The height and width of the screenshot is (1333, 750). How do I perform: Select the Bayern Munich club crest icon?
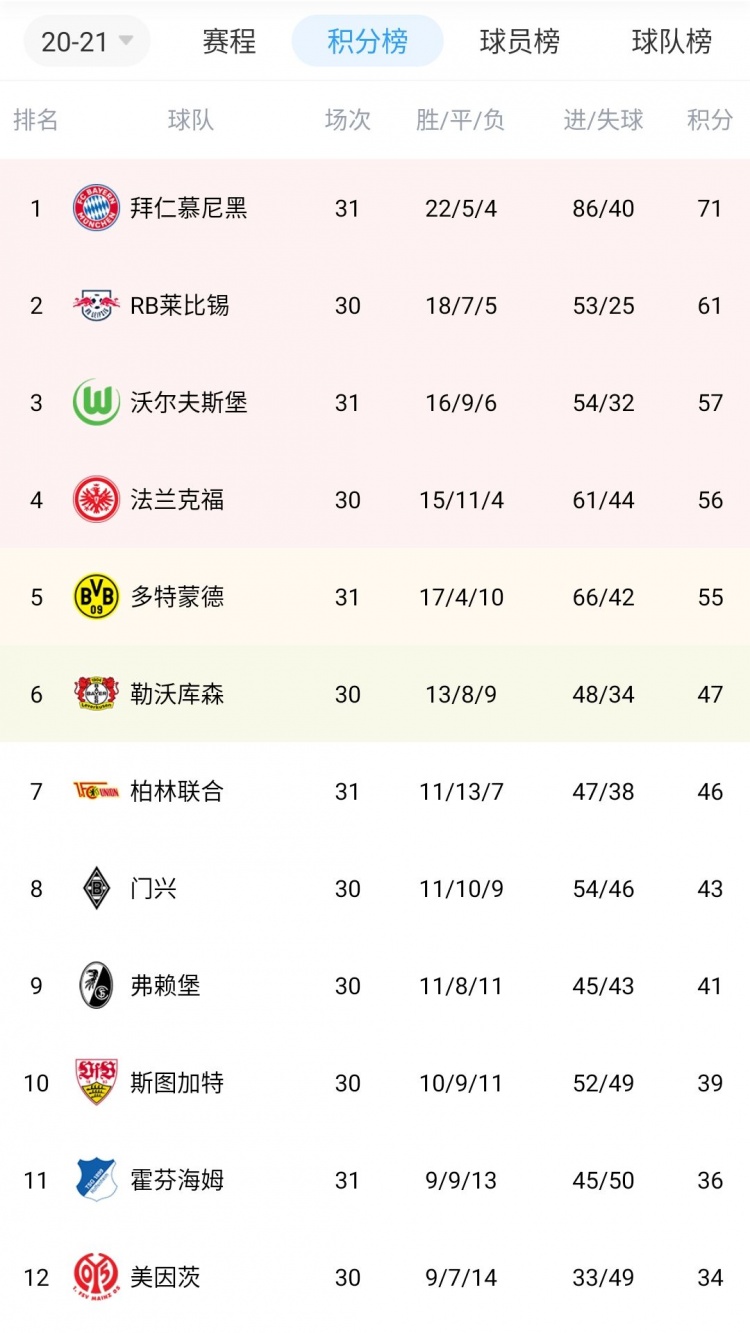96,208
